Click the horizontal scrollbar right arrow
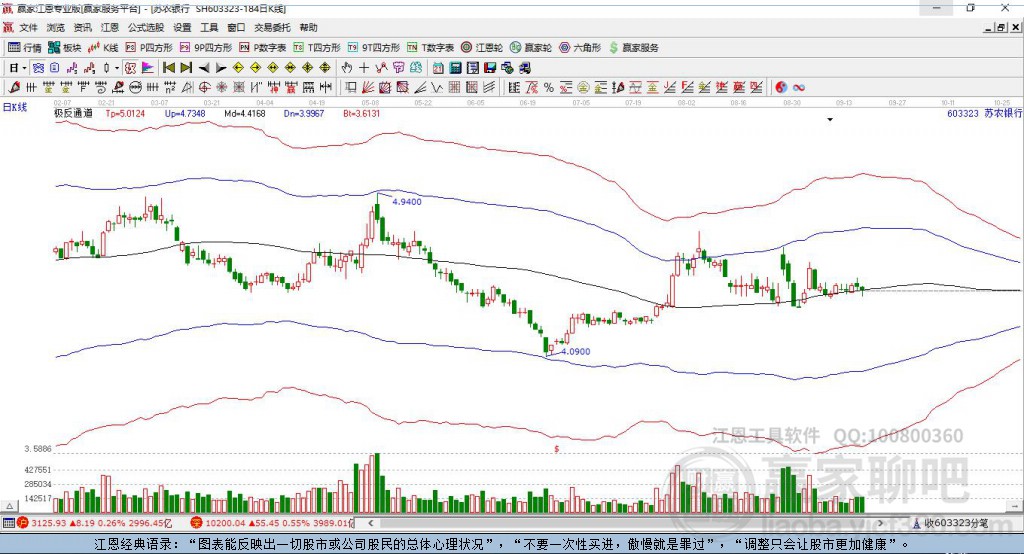This screenshot has height=554, width=1024. tap(880, 523)
